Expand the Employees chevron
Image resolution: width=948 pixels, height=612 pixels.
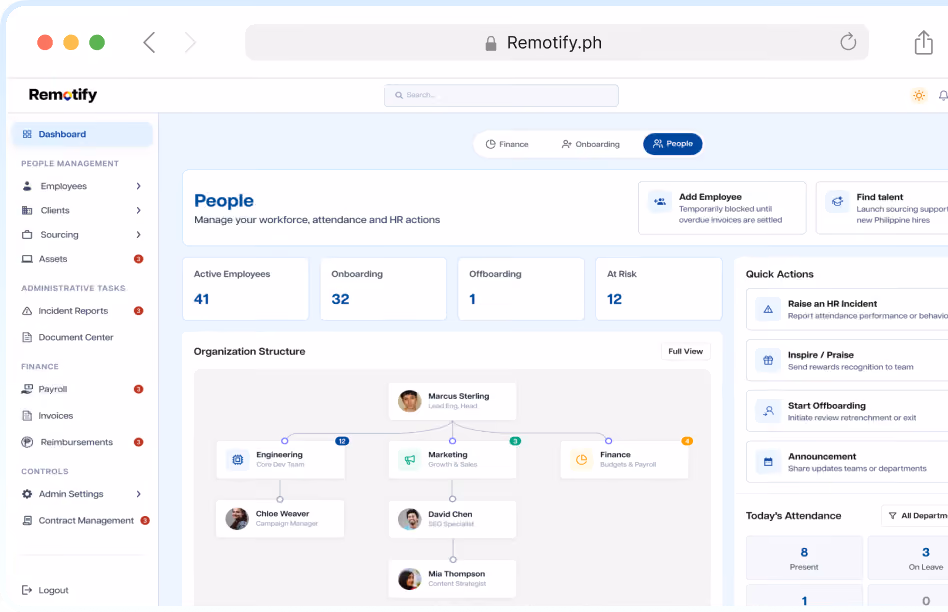[138, 186]
